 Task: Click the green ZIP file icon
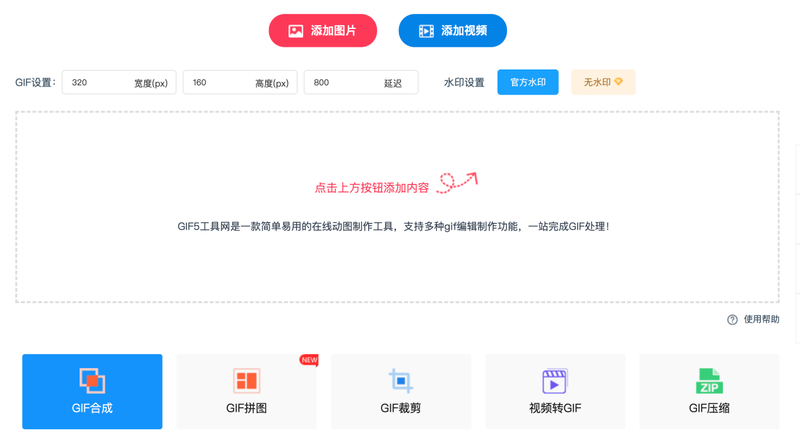(x=709, y=381)
